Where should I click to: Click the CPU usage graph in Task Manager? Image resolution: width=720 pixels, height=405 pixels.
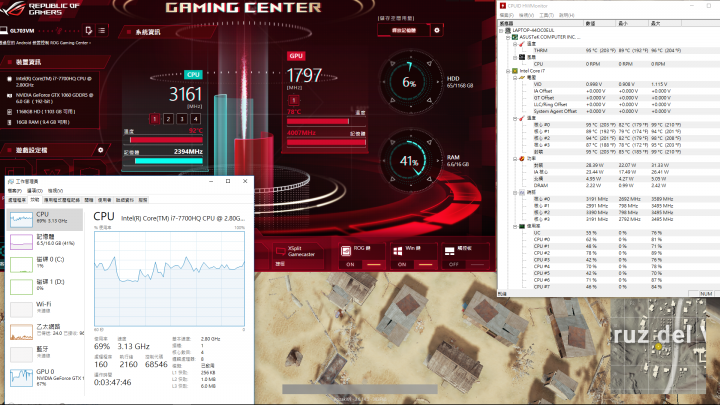(x=169, y=279)
